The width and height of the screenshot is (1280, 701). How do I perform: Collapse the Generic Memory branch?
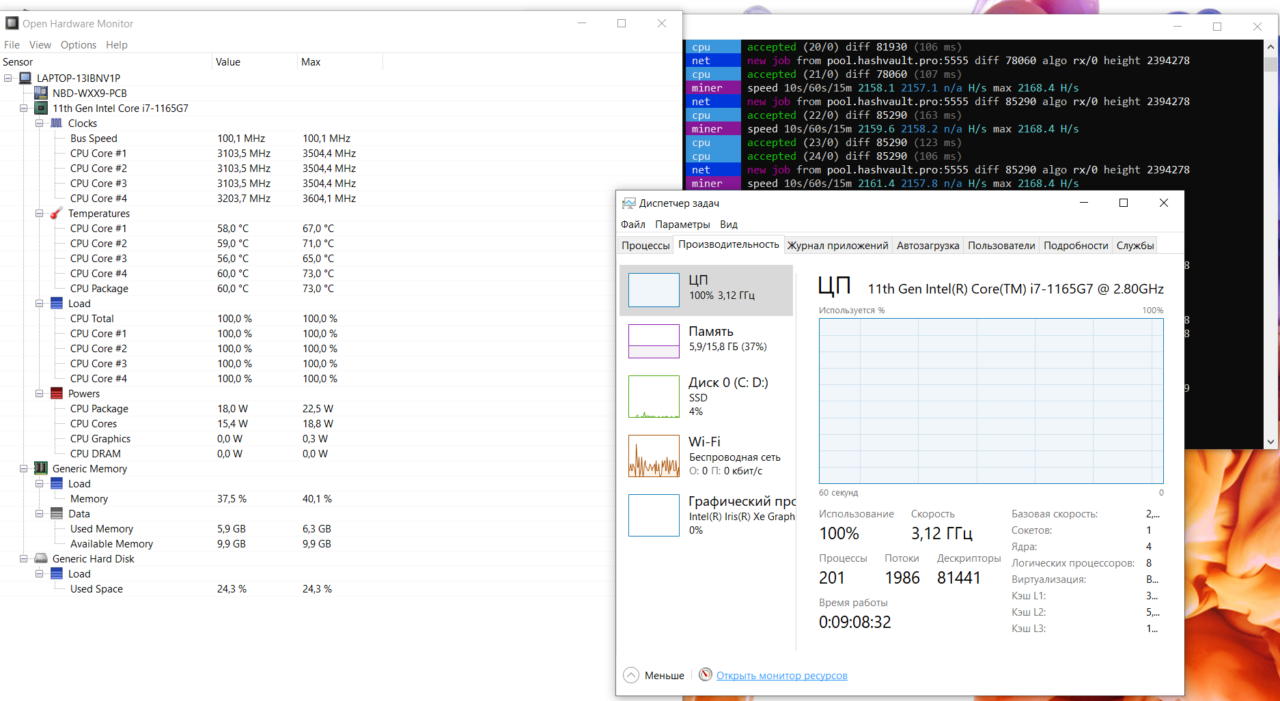coord(25,468)
